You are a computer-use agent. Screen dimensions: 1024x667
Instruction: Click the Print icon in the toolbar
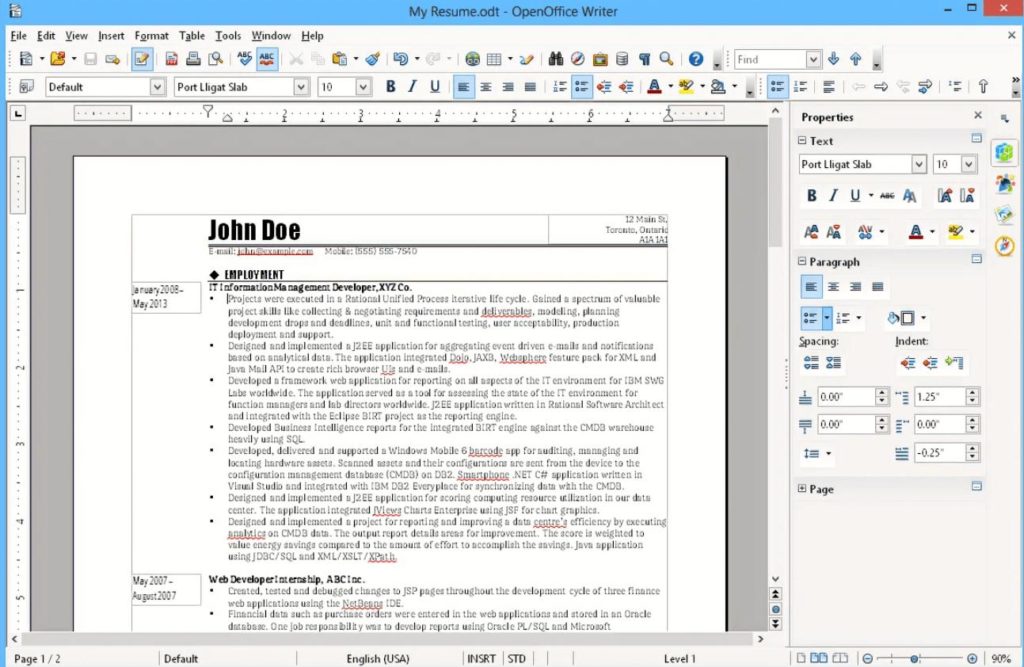[193, 59]
